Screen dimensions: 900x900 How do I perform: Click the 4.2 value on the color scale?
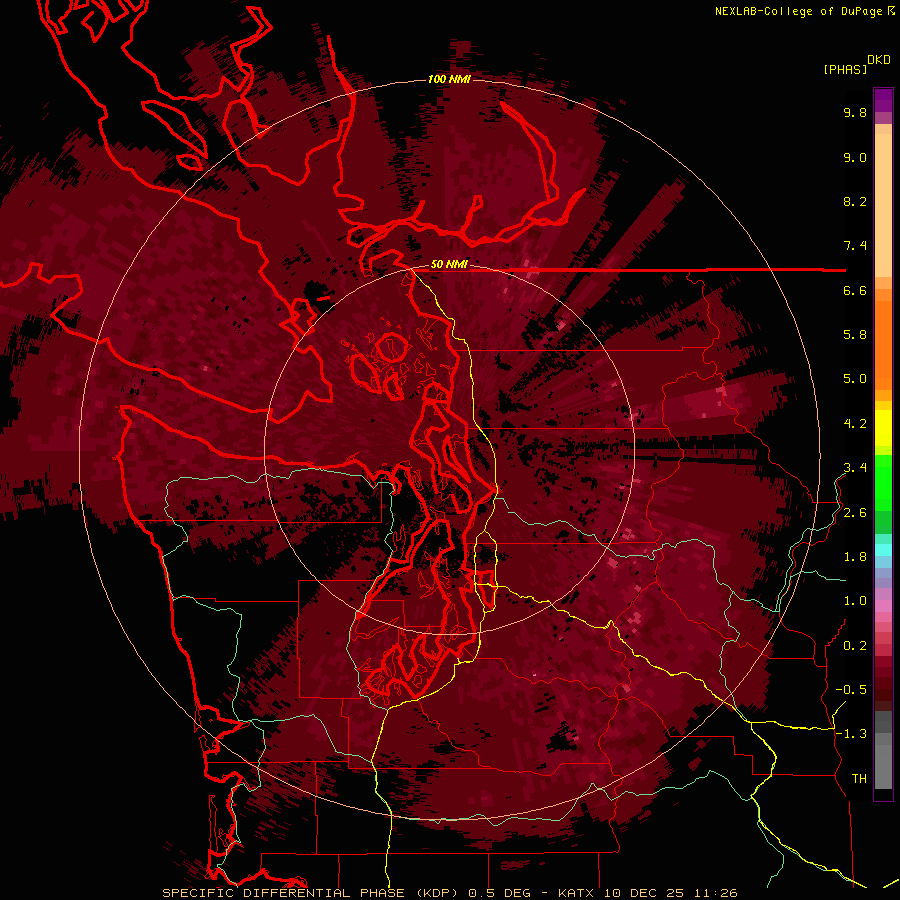[855, 424]
